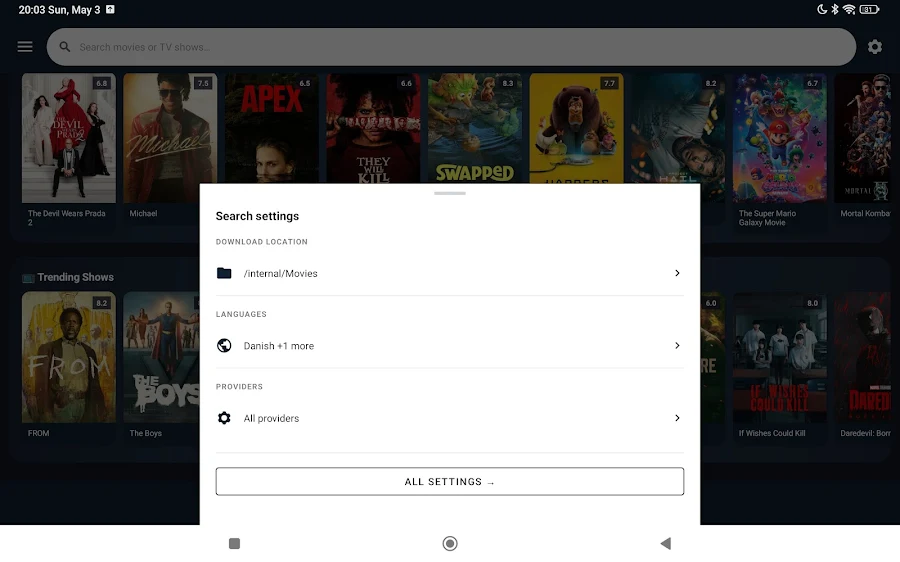
Task: Open The Boys show poster
Action: pos(162,357)
